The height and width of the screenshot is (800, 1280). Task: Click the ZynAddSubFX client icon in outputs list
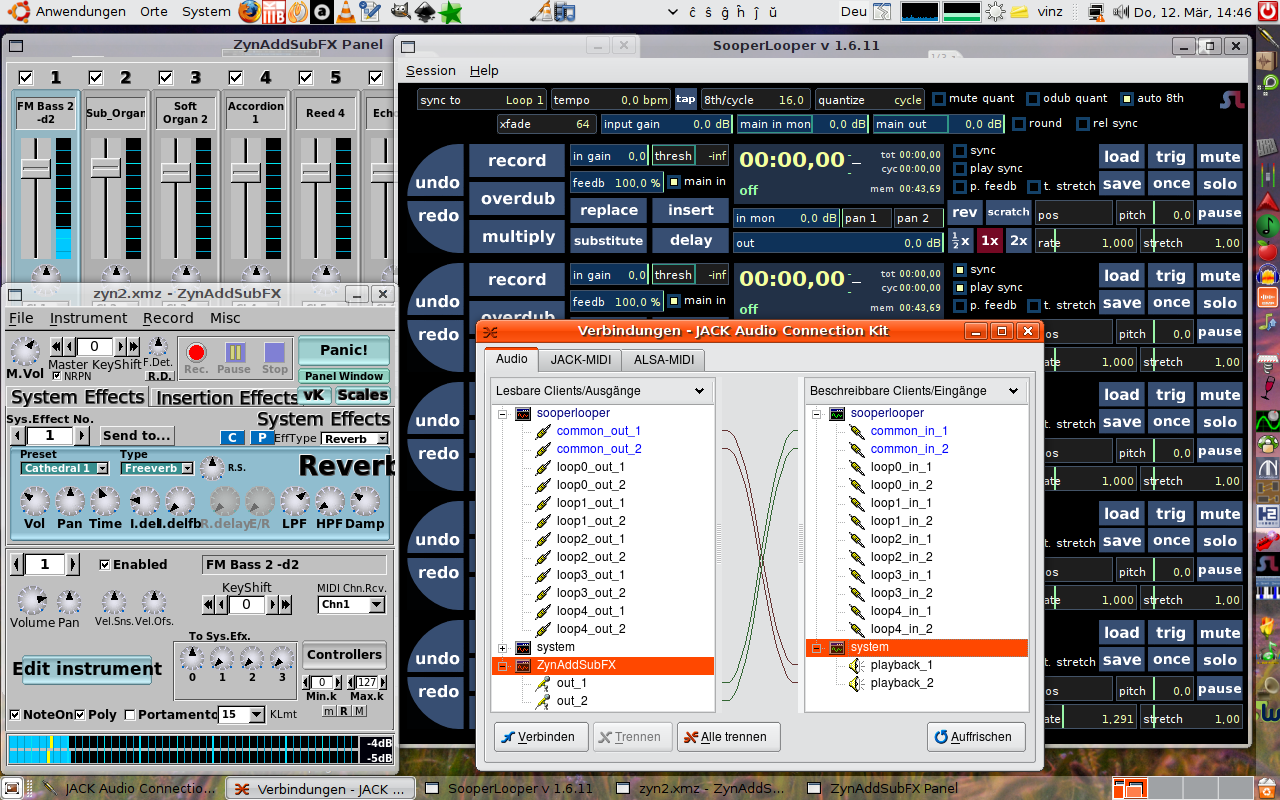[x=523, y=665]
